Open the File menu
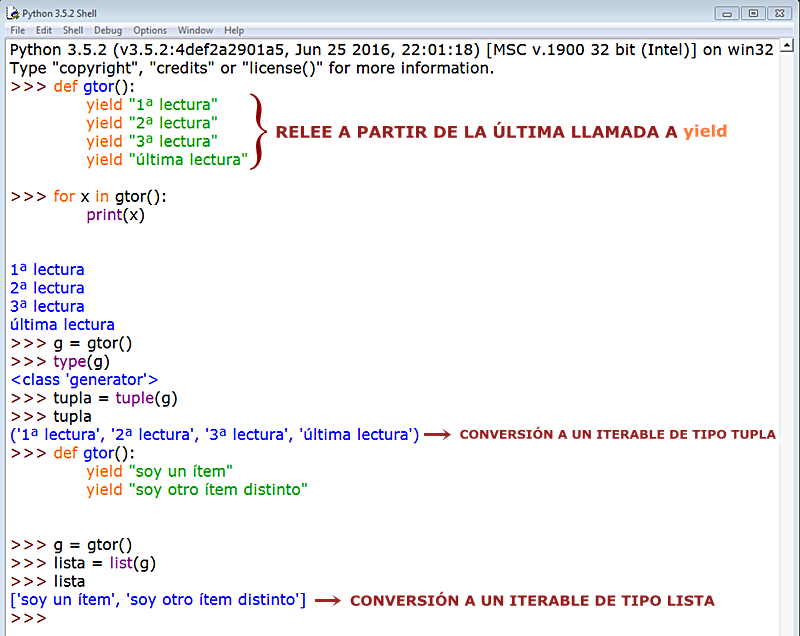 pos(17,29)
